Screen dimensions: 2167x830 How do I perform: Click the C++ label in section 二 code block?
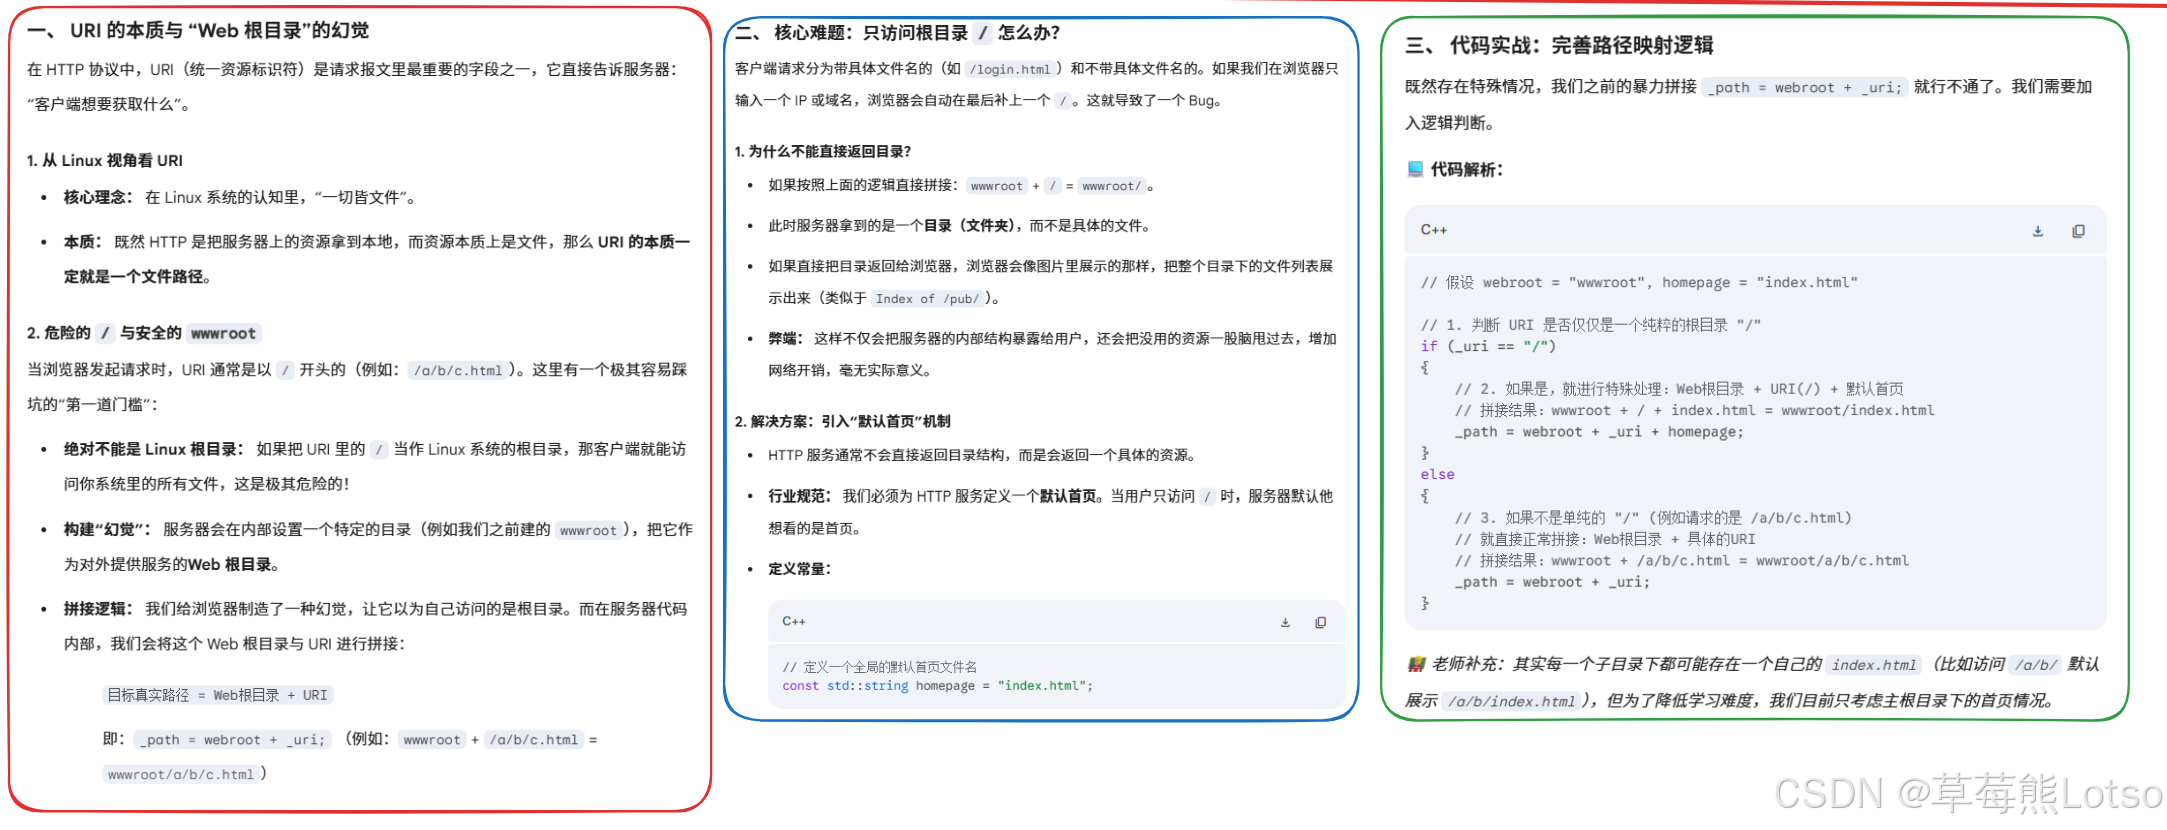point(794,622)
